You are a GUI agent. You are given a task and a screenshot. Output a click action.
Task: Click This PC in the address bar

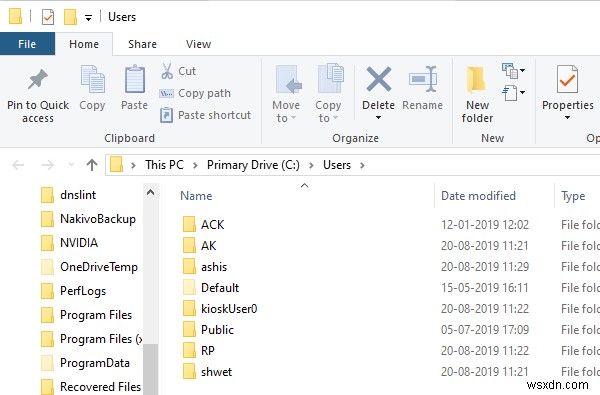(x=165, y=165)
